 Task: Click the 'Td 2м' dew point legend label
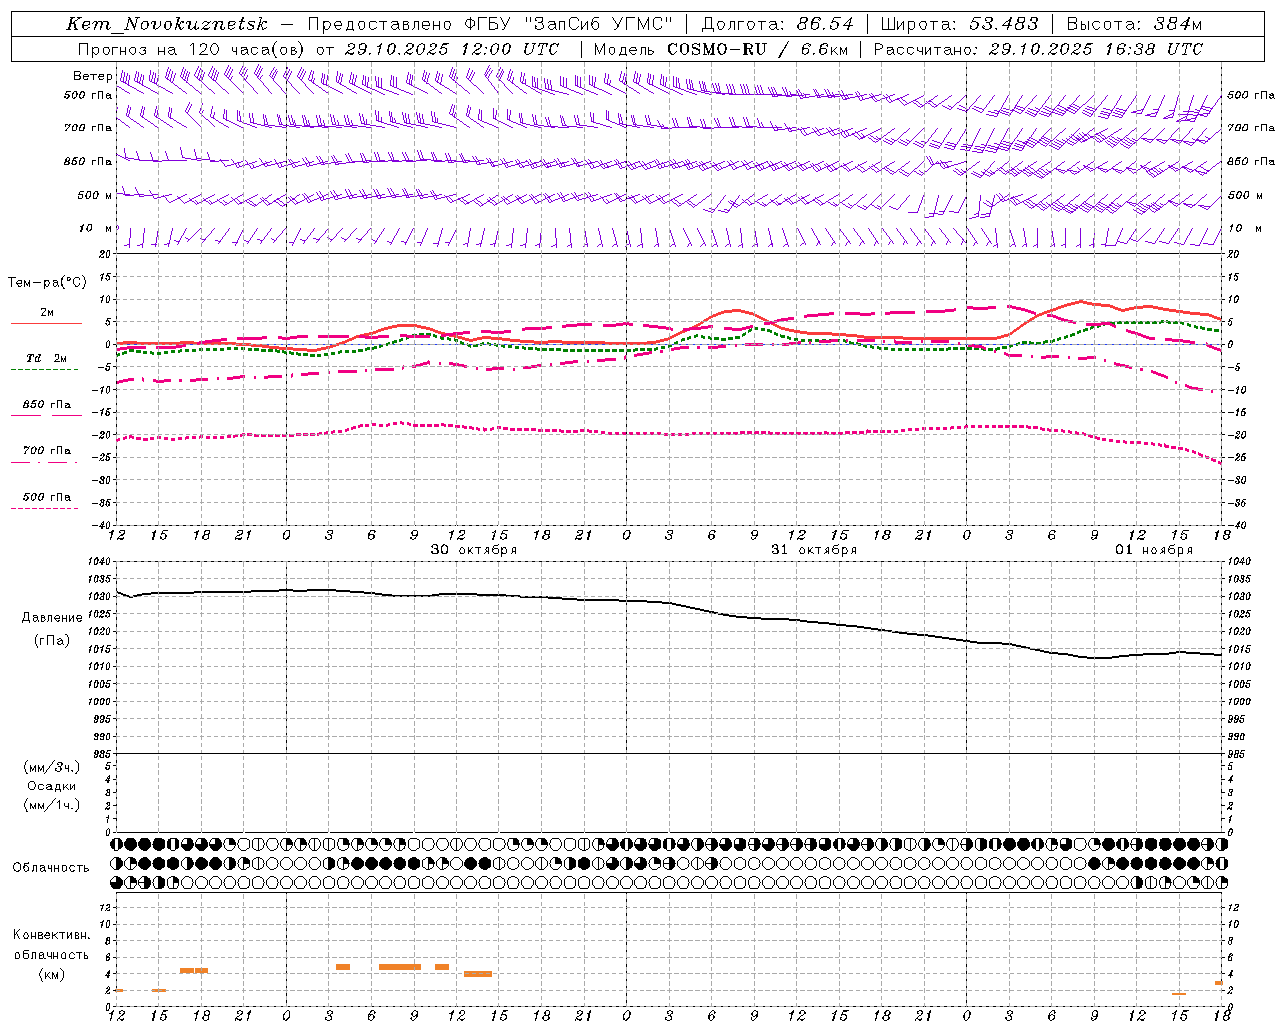pos(46,358)
